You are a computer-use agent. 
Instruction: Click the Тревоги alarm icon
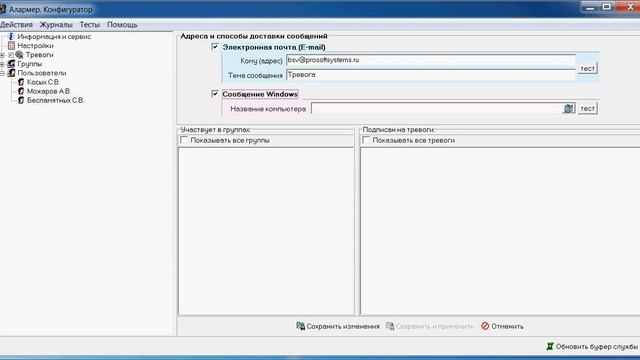(19, 55)
